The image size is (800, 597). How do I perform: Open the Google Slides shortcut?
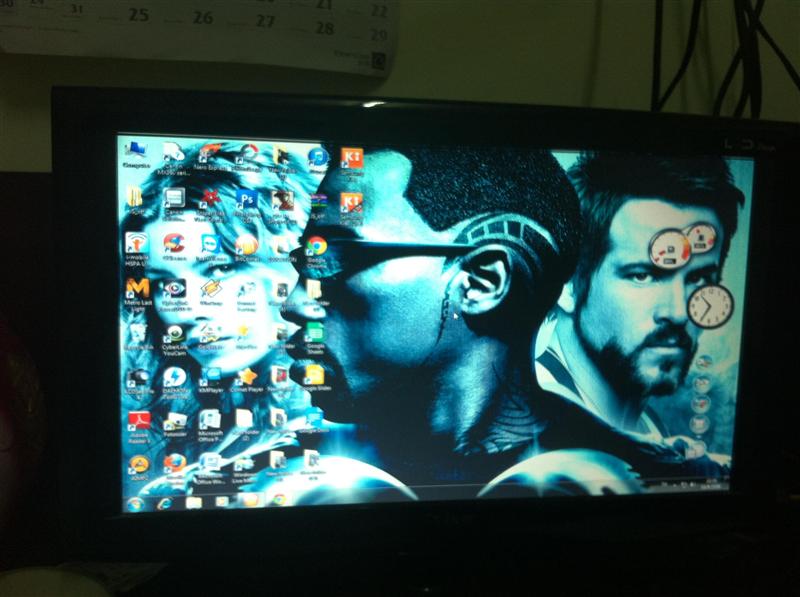[x=316, y=379]
